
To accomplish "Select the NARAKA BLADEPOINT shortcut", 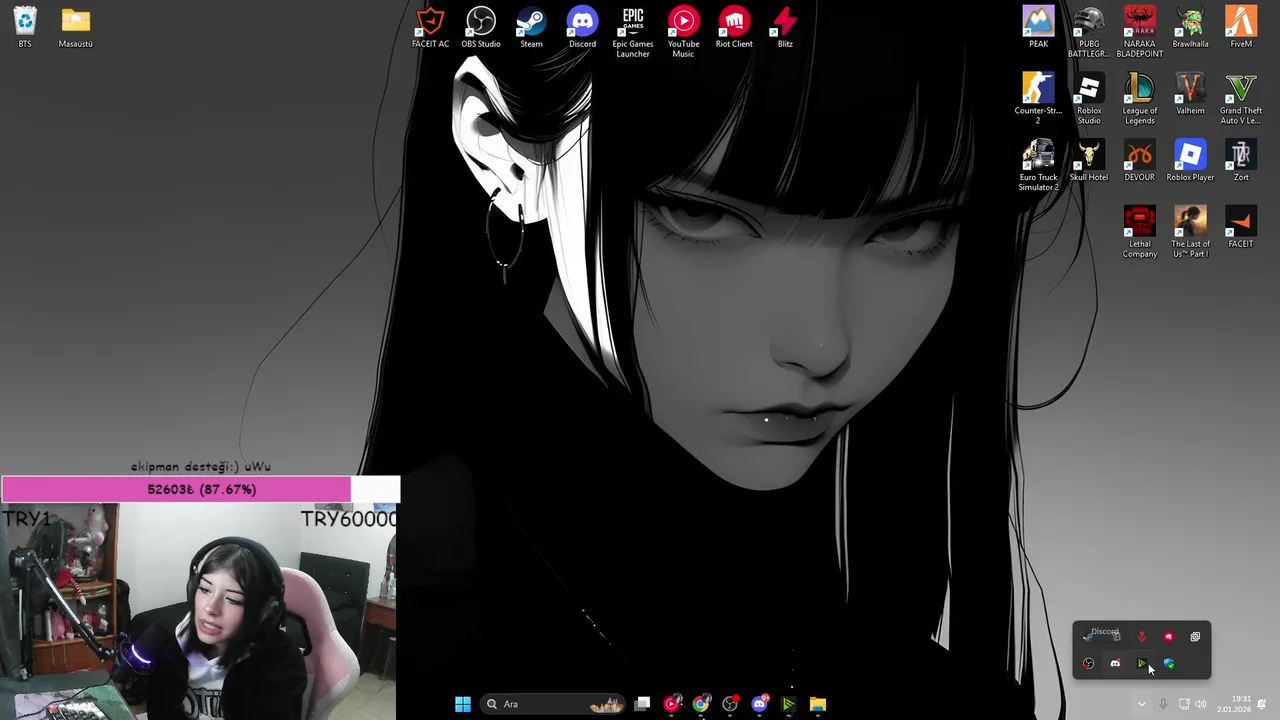I will coord(1140,32).
